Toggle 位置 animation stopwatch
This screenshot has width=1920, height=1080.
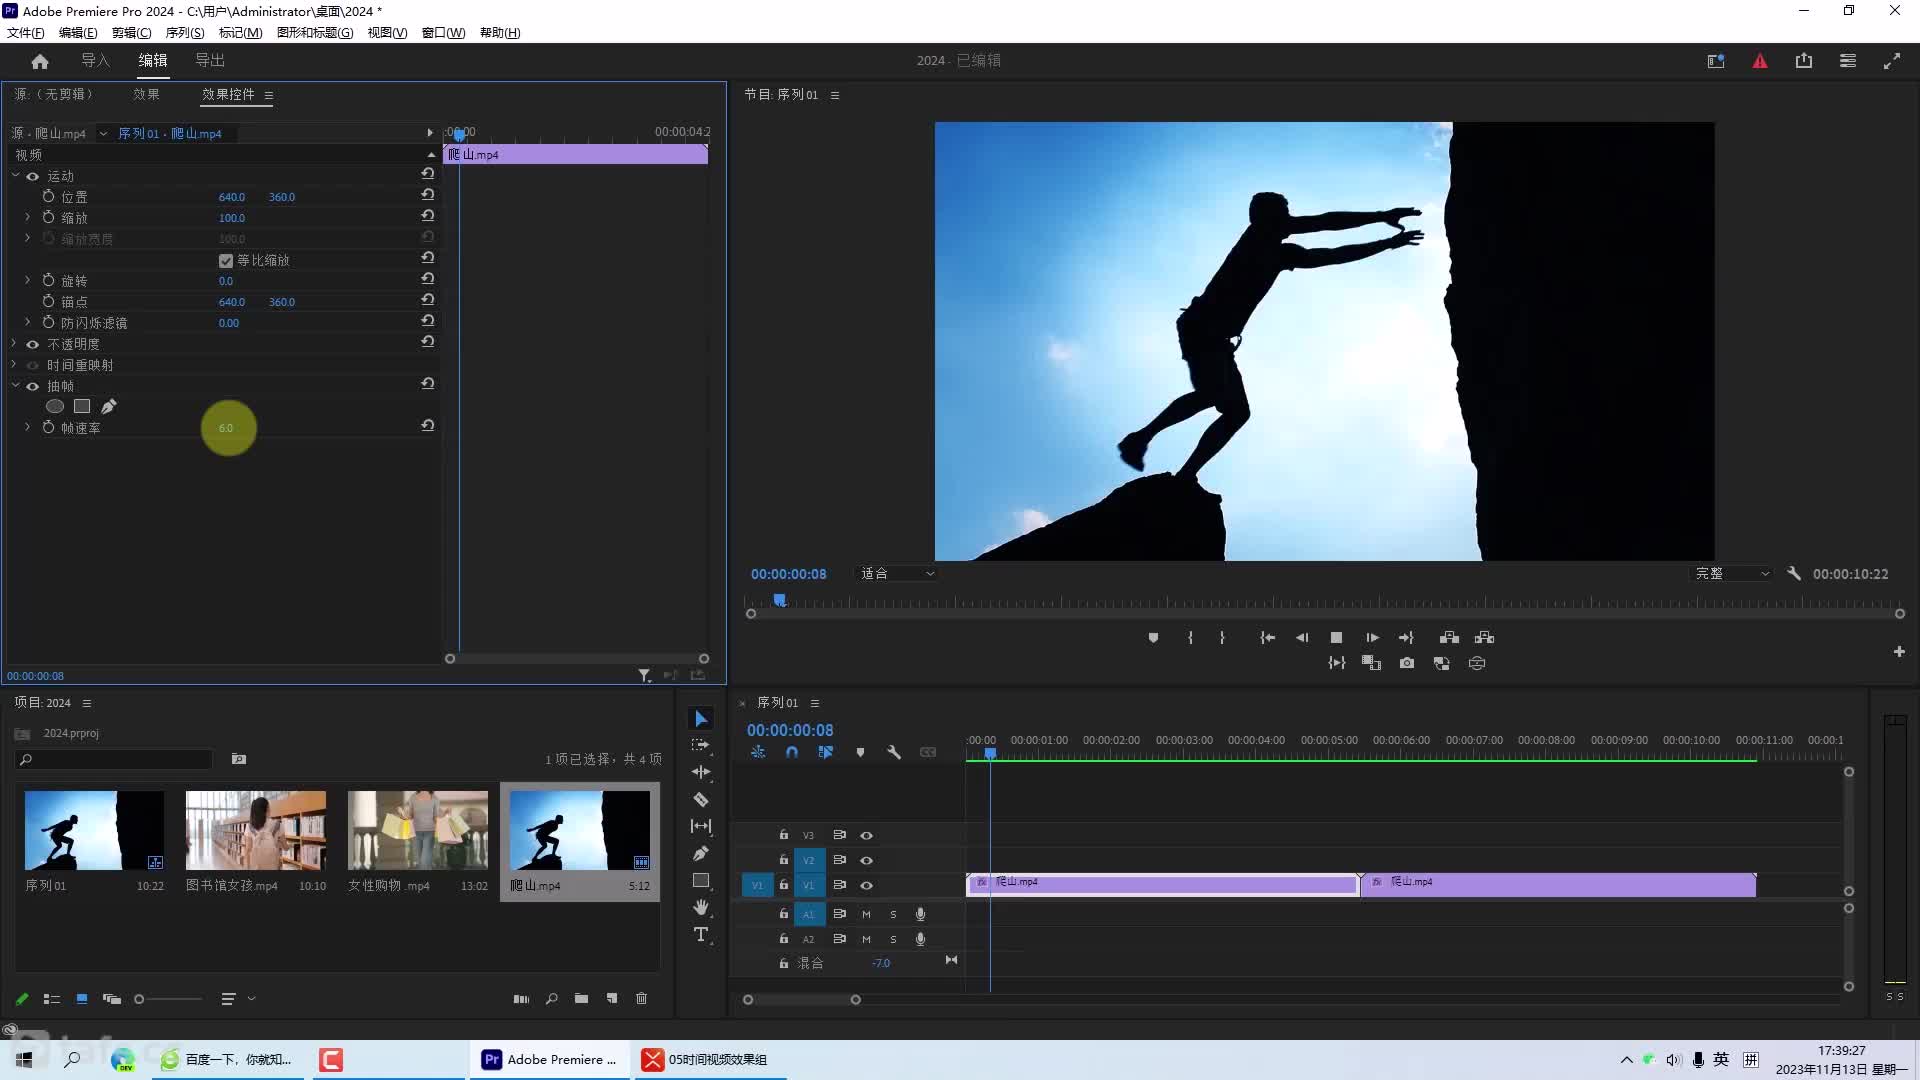[x=48, y=196]
